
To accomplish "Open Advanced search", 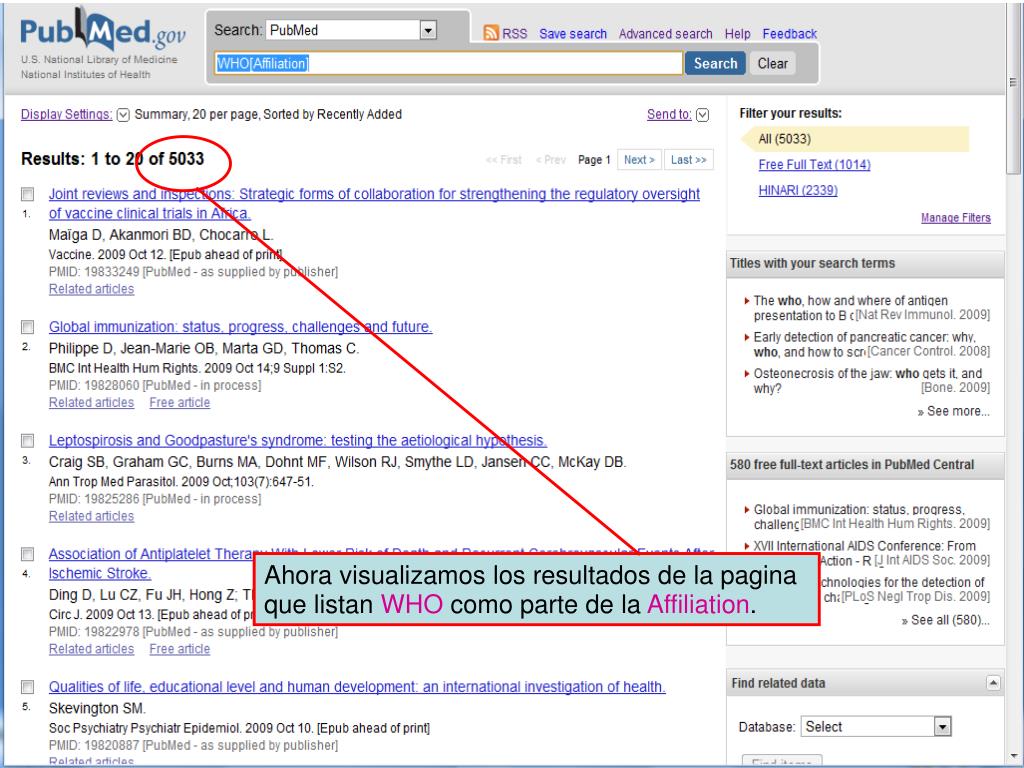I will coord(665,34).
